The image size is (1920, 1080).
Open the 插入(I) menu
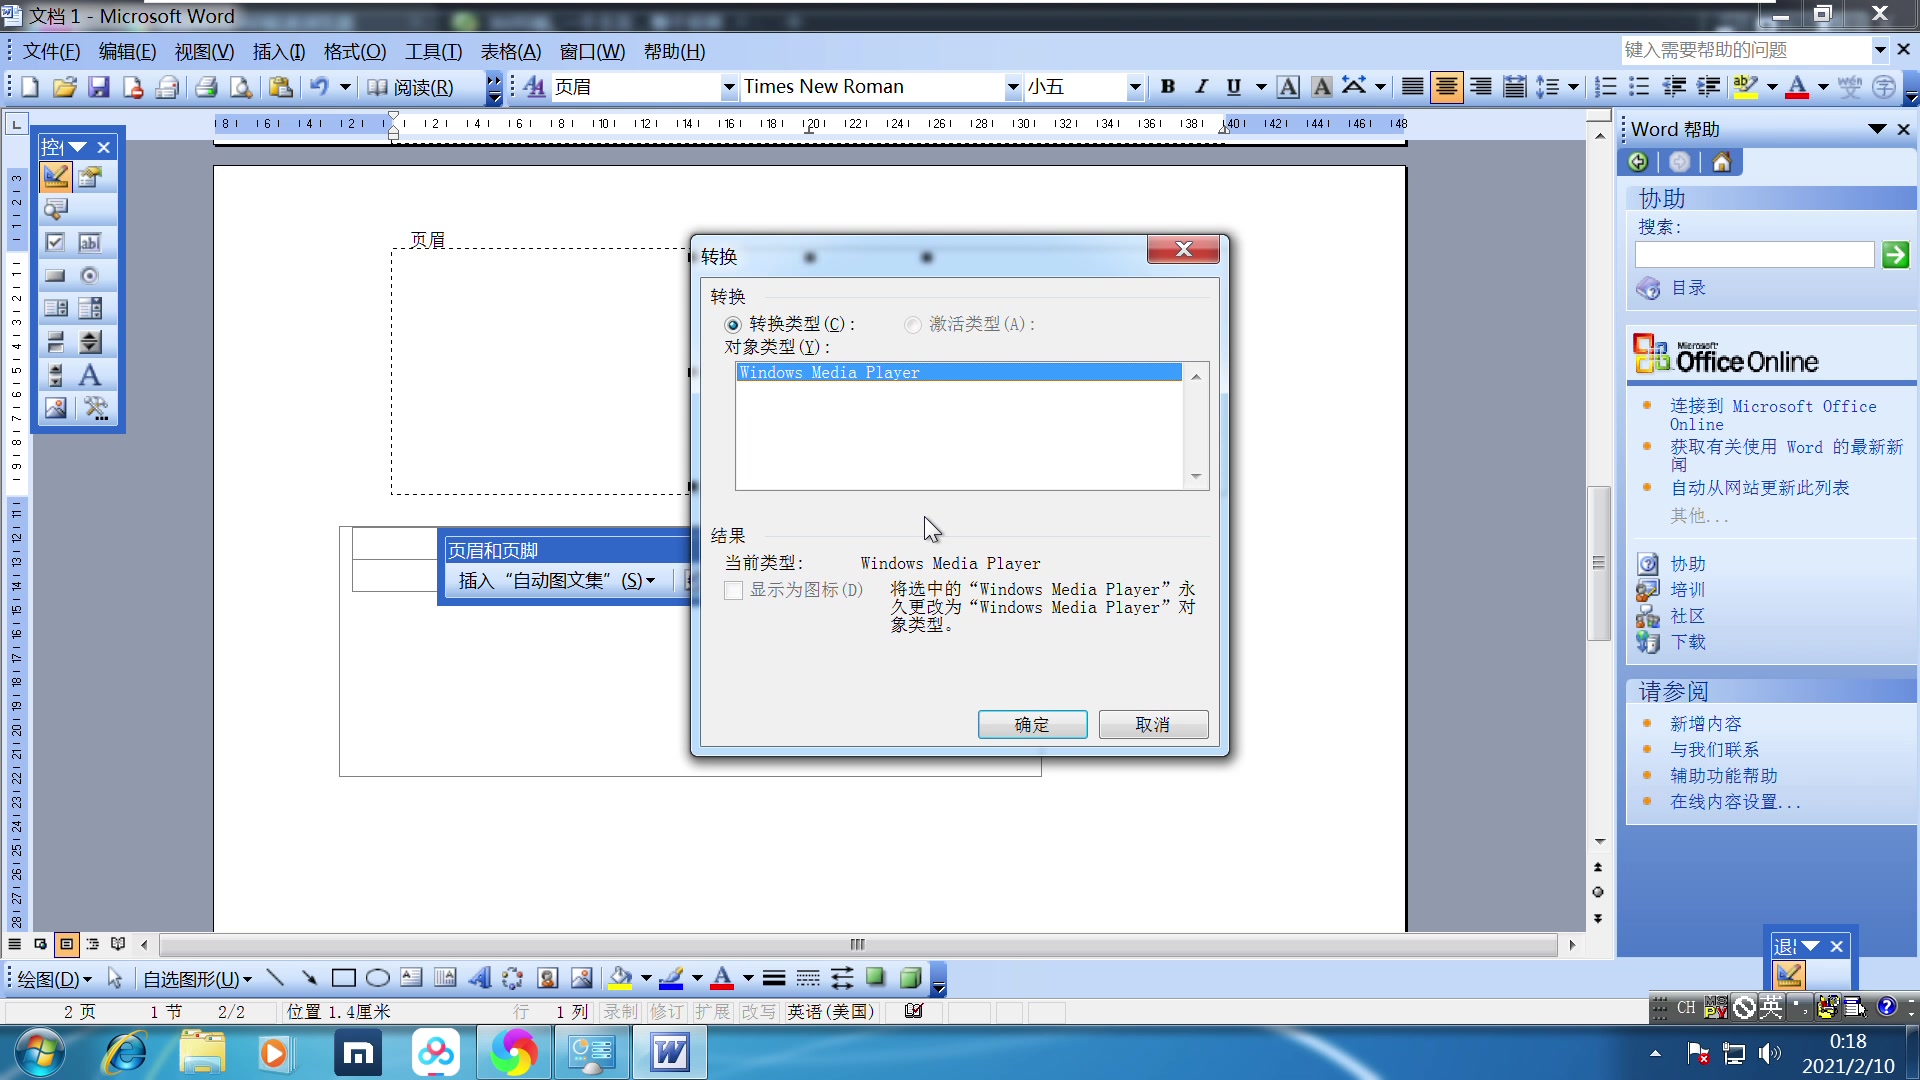279,51
